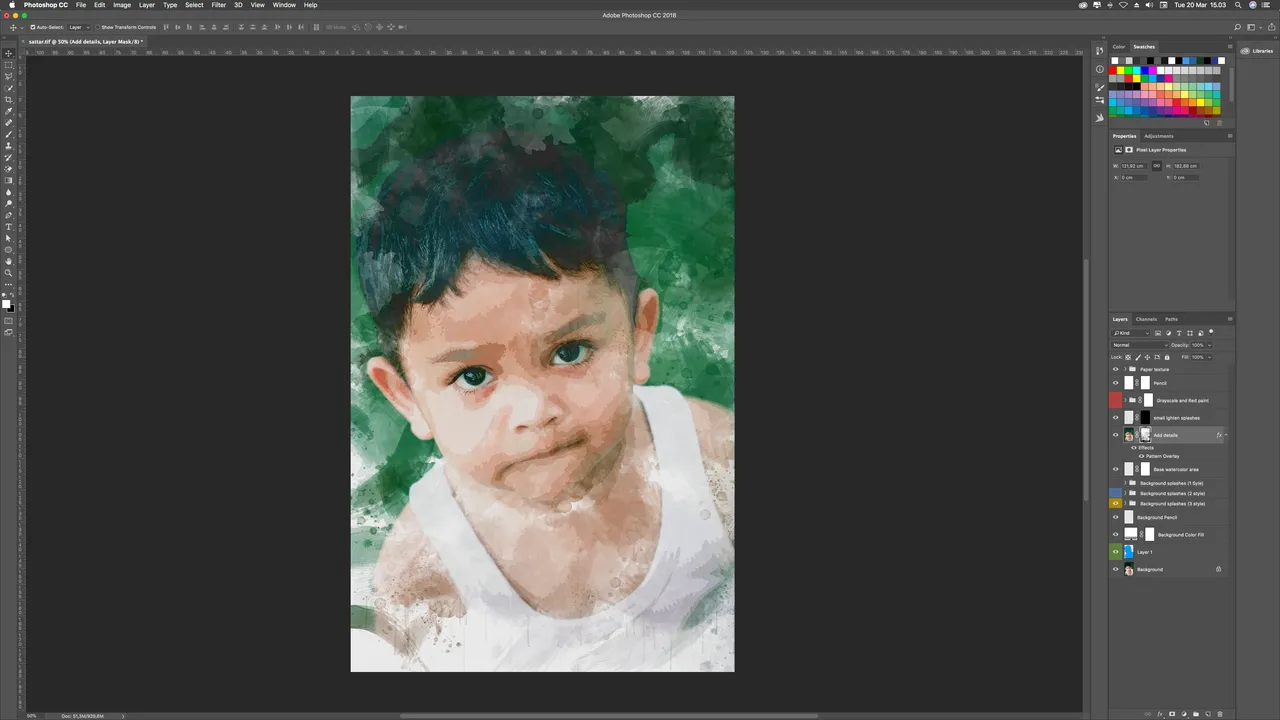Select the Clone Stamp tool
1280x720 pixels.
(x=9, y=146)
